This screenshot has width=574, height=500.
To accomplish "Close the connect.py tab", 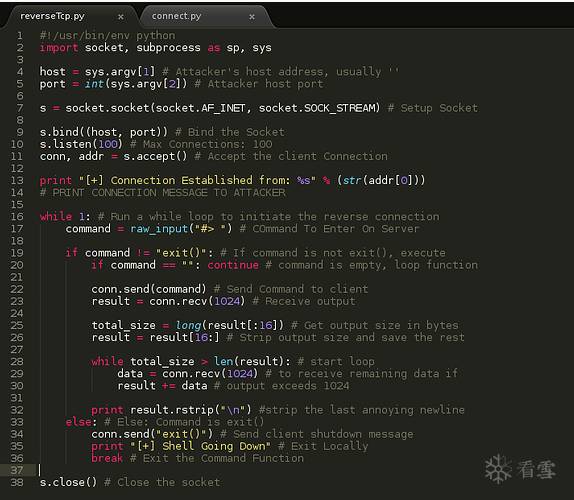I will tap(251, 17).
